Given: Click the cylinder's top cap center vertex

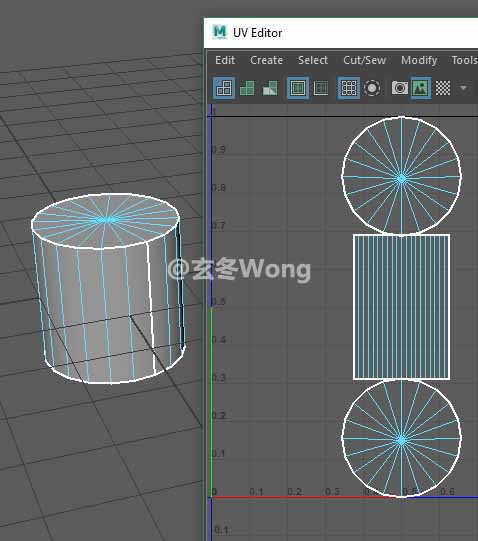Looking at the screenshot, I should click(107, 220).
